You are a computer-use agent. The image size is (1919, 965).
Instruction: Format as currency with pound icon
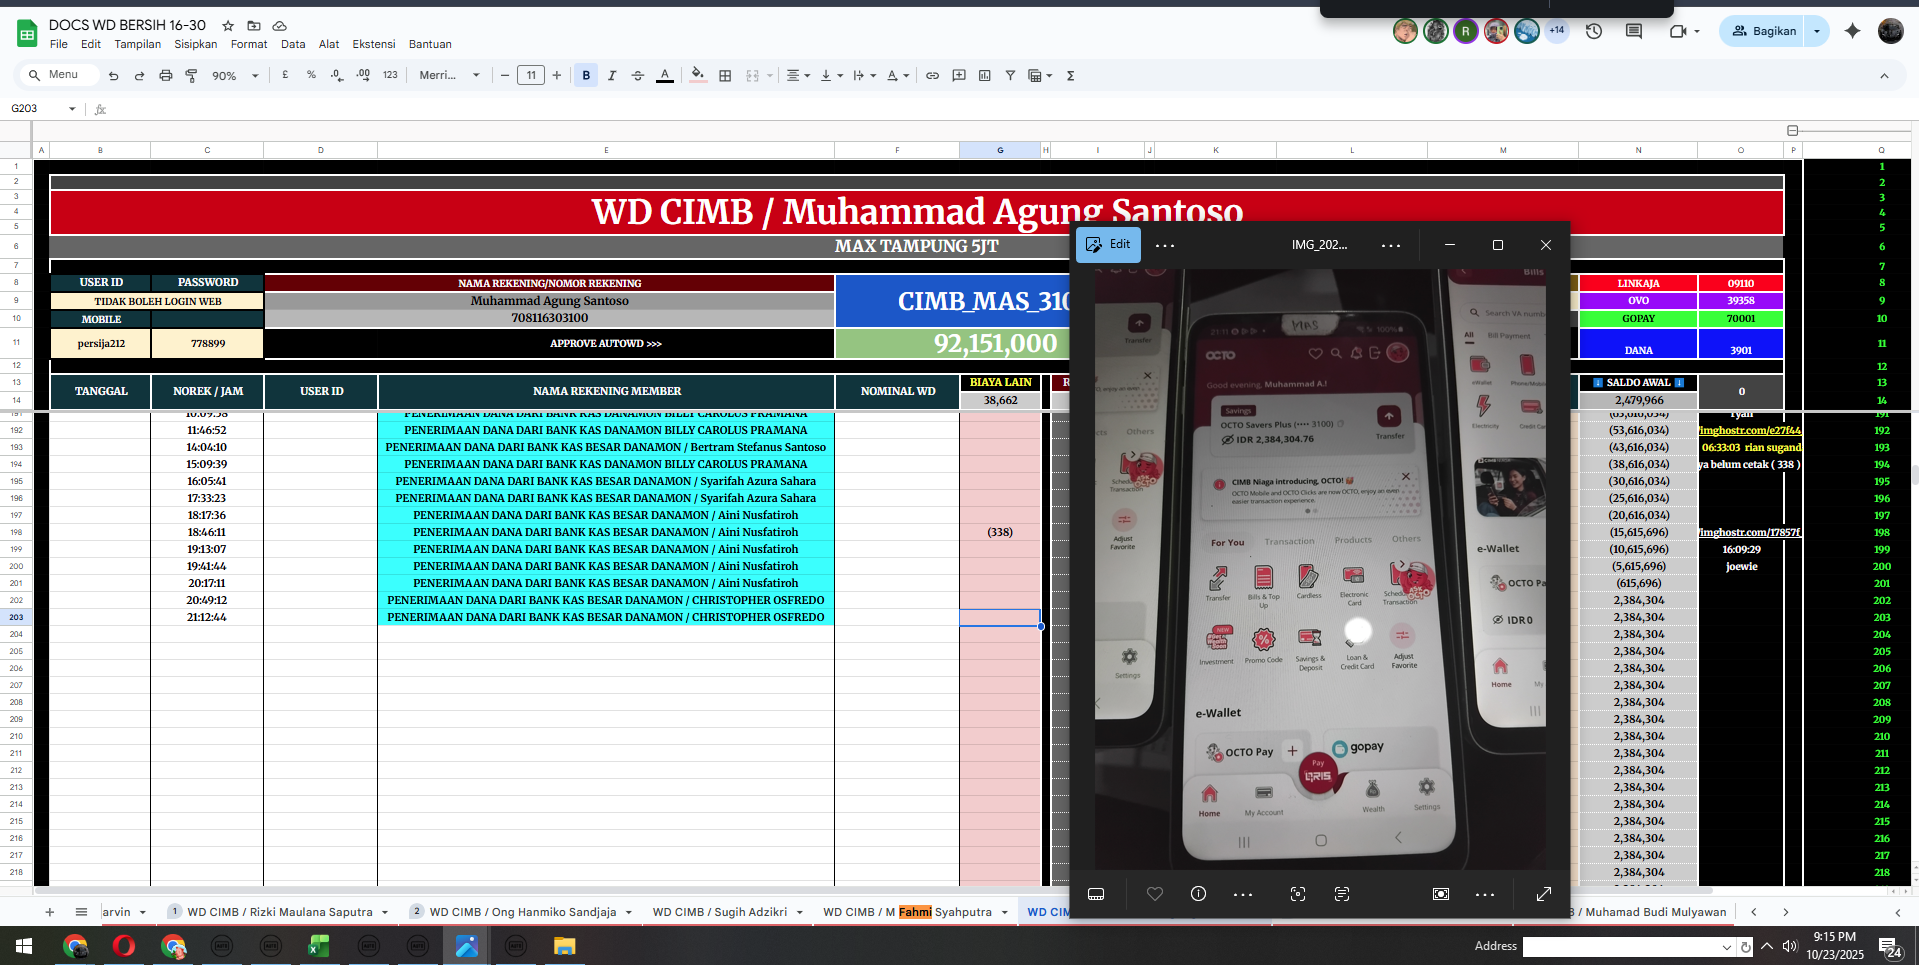[285, 75]
